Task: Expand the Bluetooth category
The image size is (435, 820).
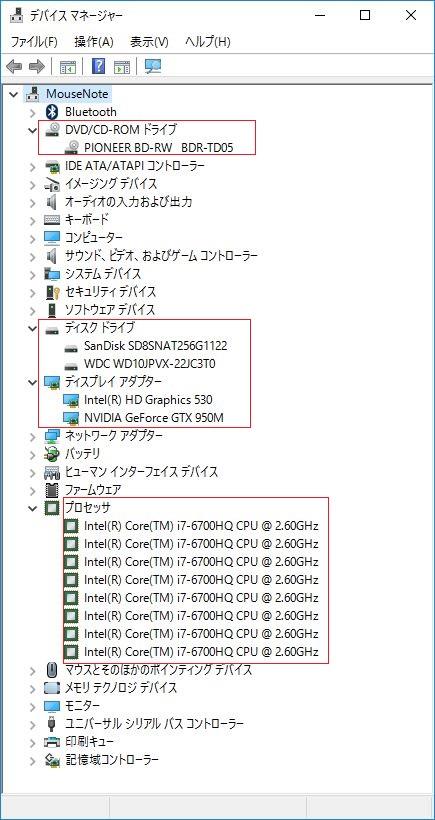Action: pos(33,112)
